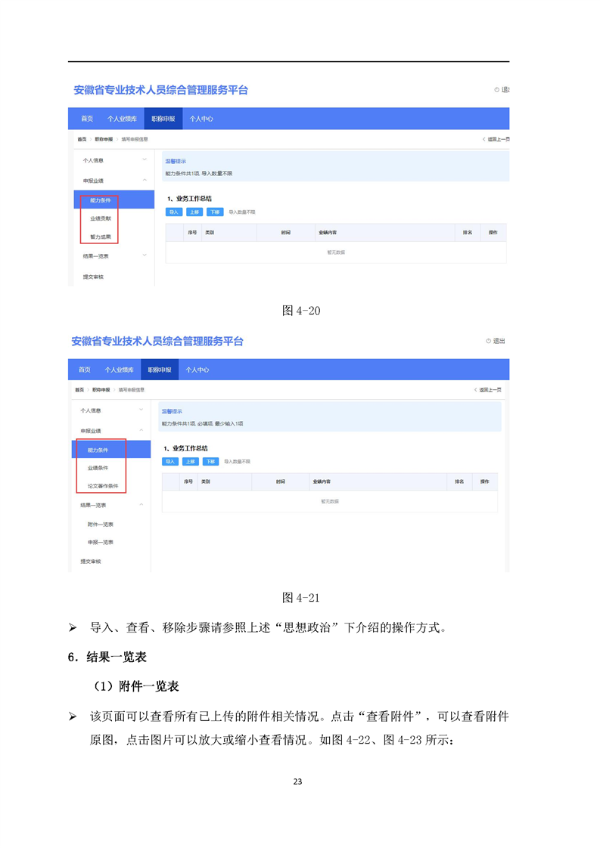Collapse 结果一览表 section in Figure 4-21 sidebar
This screenshot has width=600, height=848.
(x=141, y=505)
